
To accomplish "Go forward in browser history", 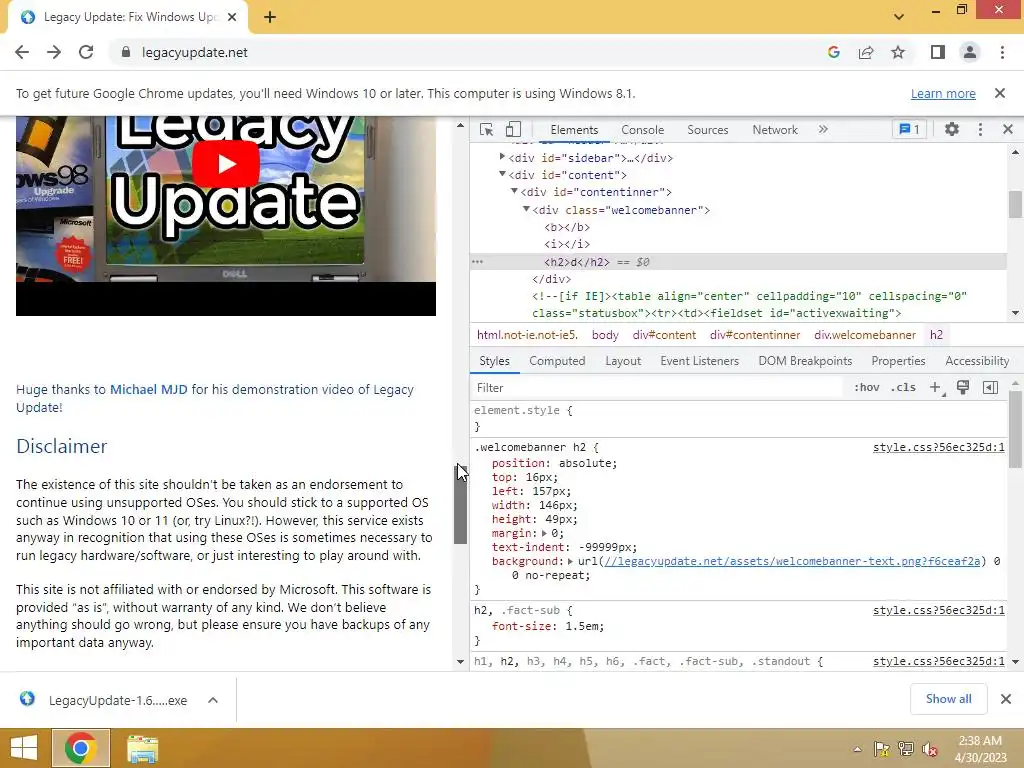I will tap(54, 52).
